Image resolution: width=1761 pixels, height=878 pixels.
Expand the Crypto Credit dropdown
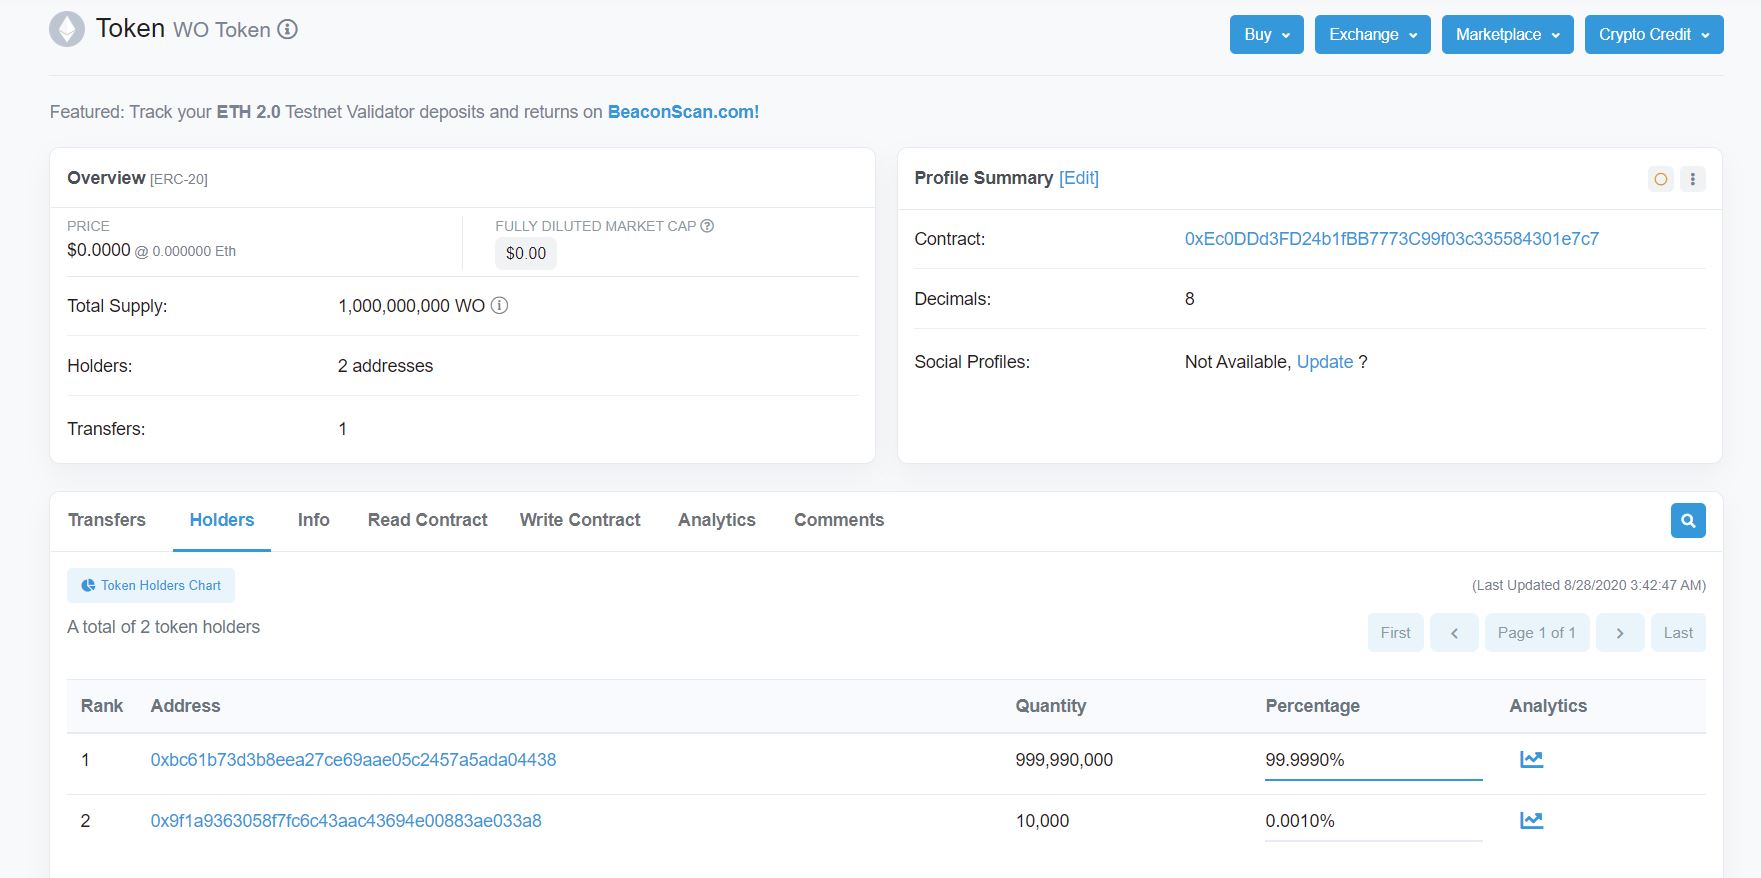coord(1654,34)
